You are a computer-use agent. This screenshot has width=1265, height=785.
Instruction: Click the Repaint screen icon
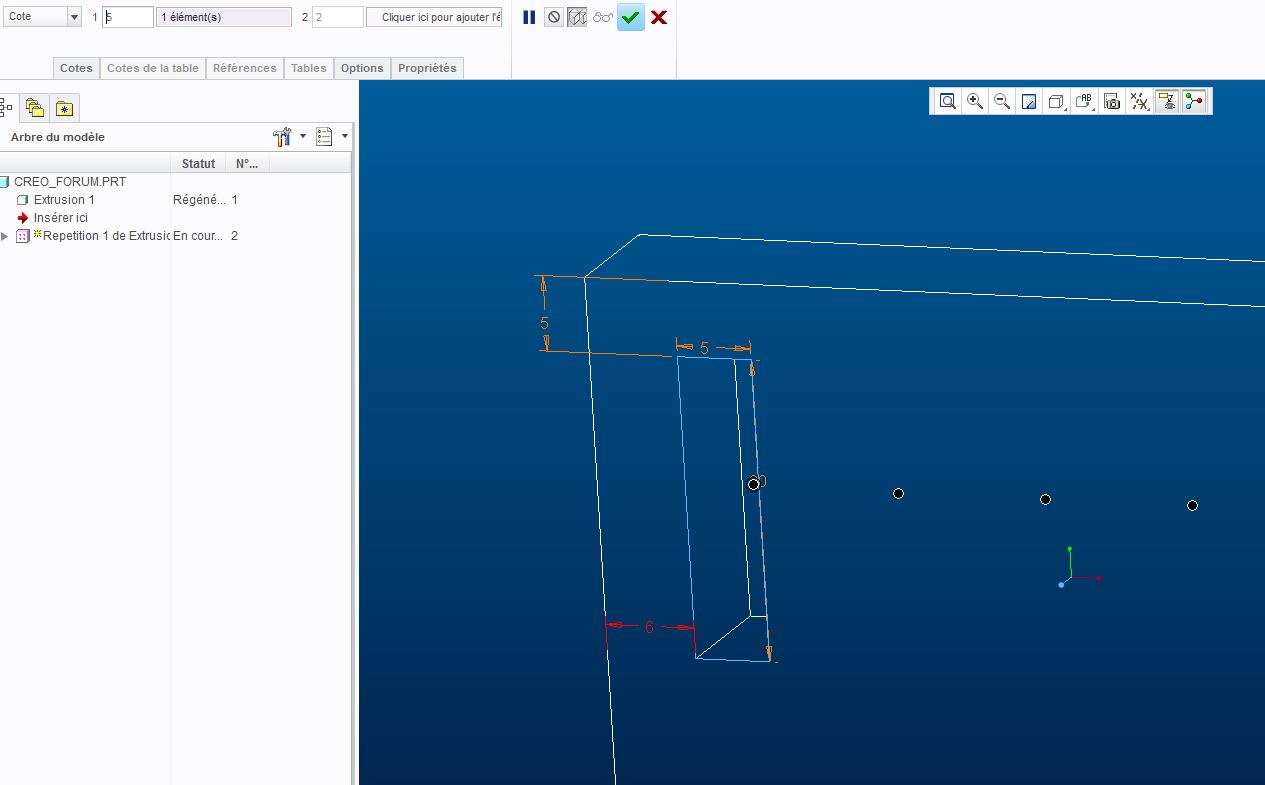click(1029, 101)
